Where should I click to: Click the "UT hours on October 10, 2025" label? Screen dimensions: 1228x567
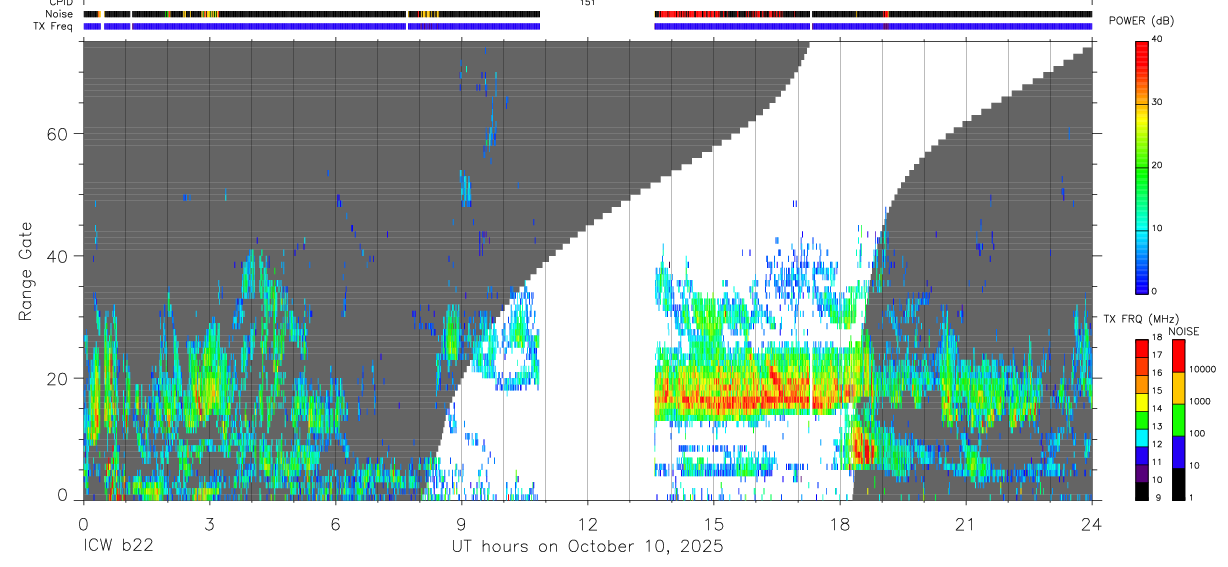pos(586,547)
